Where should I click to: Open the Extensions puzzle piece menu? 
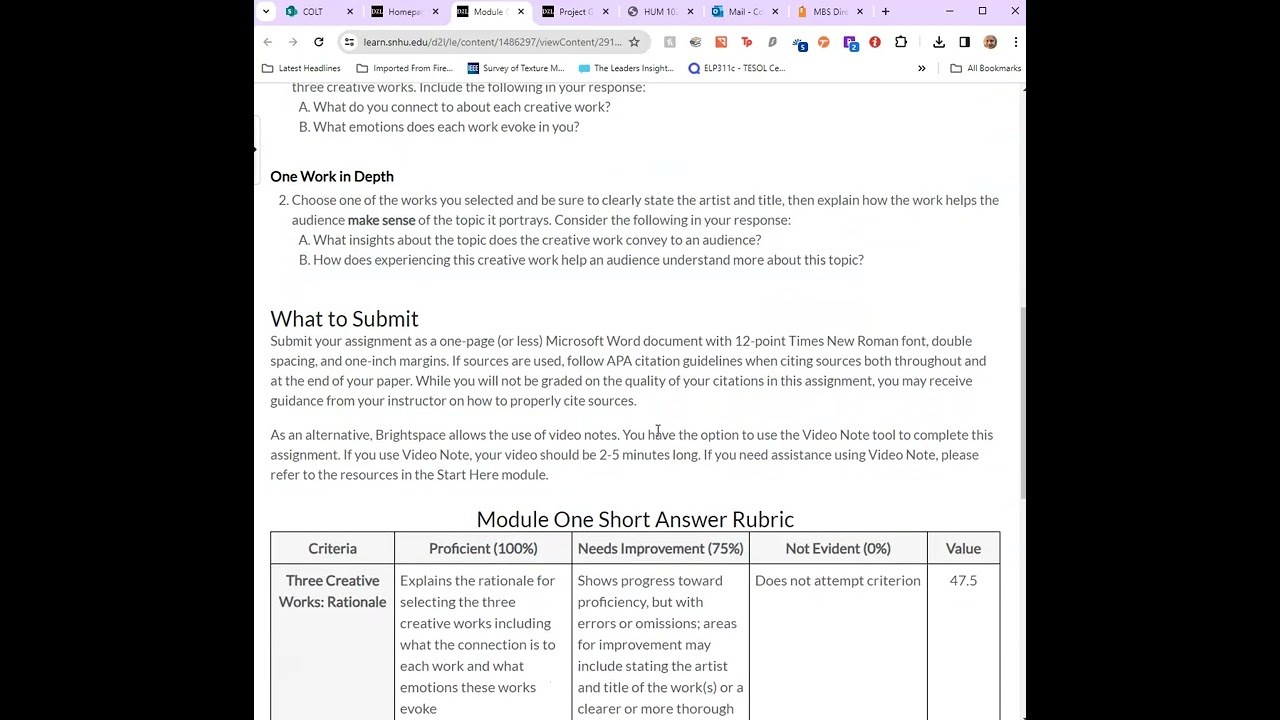(x=901, y=42)
